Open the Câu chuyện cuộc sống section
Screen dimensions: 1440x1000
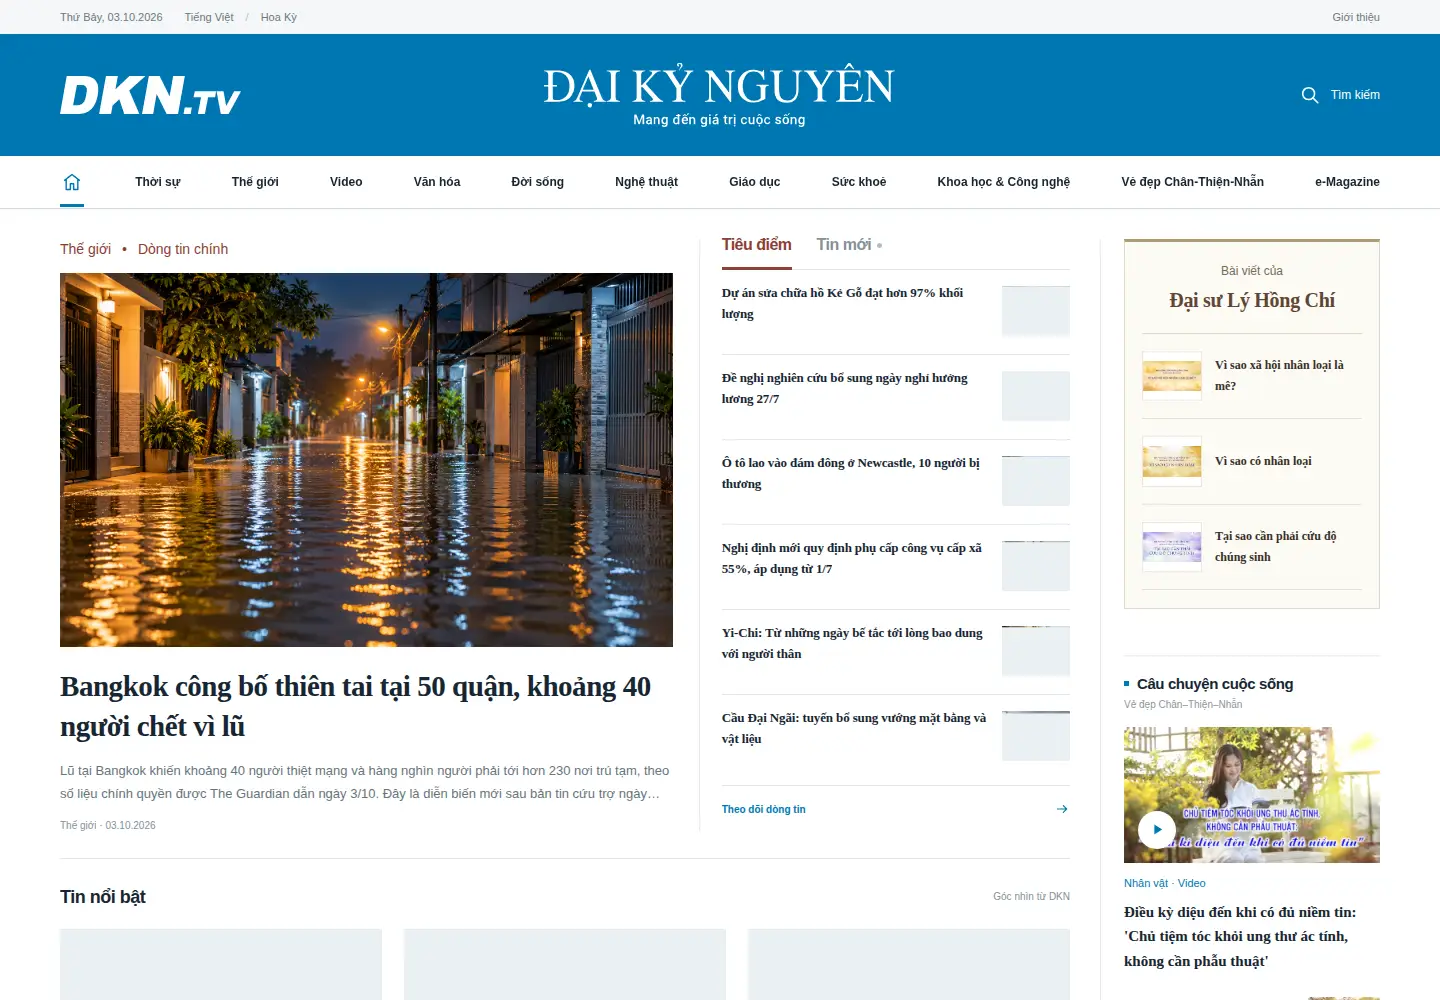coord(1215,684)
